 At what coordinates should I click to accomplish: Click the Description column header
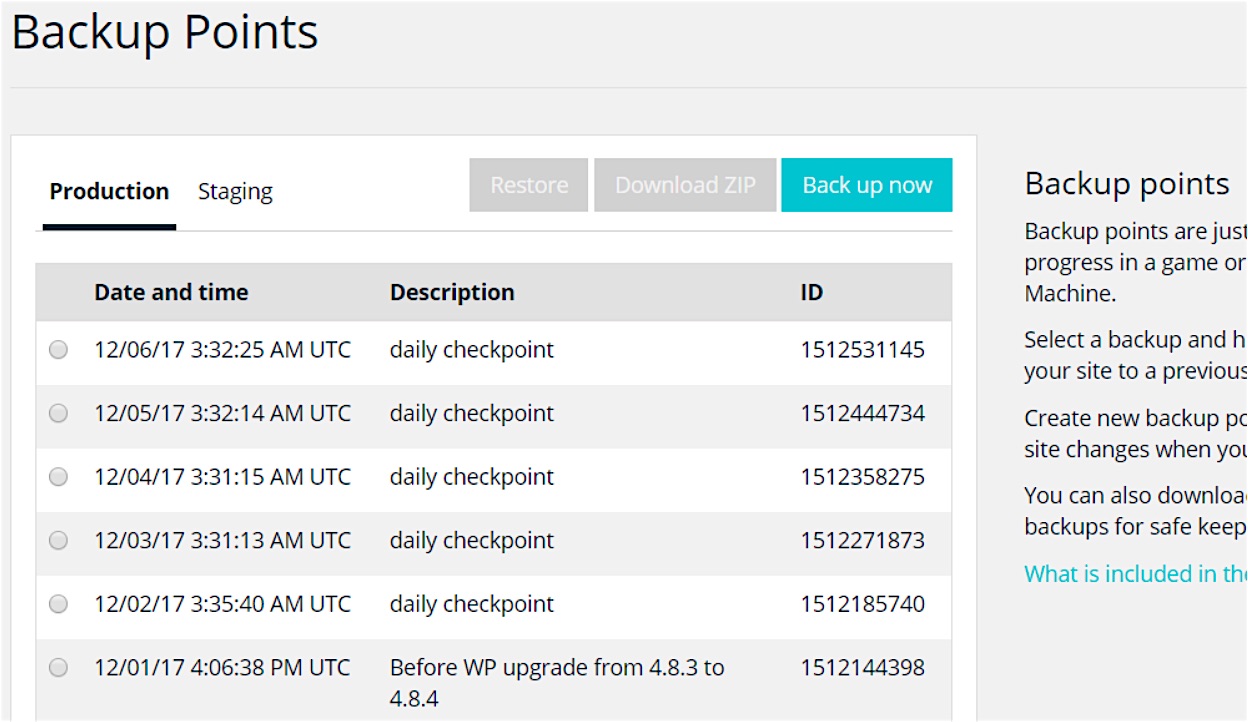pyautogui.click(x=452, y=293)
